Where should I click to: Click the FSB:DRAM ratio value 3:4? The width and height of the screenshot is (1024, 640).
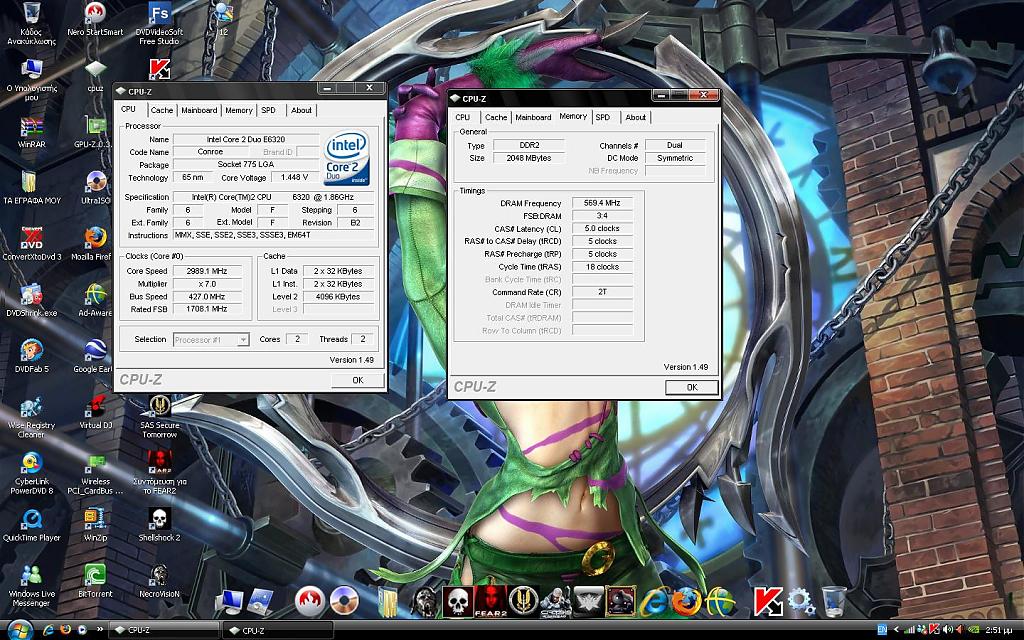click(x=602, y=216)
